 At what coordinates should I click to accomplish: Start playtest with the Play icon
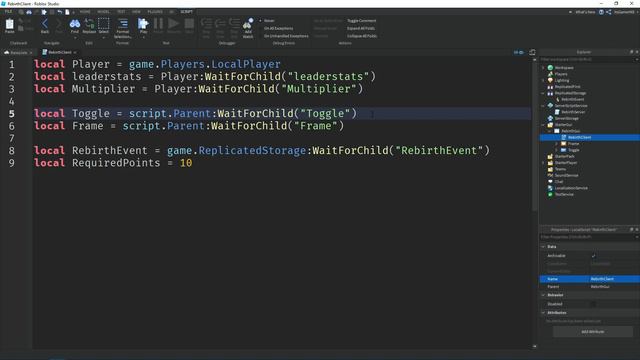143,25
